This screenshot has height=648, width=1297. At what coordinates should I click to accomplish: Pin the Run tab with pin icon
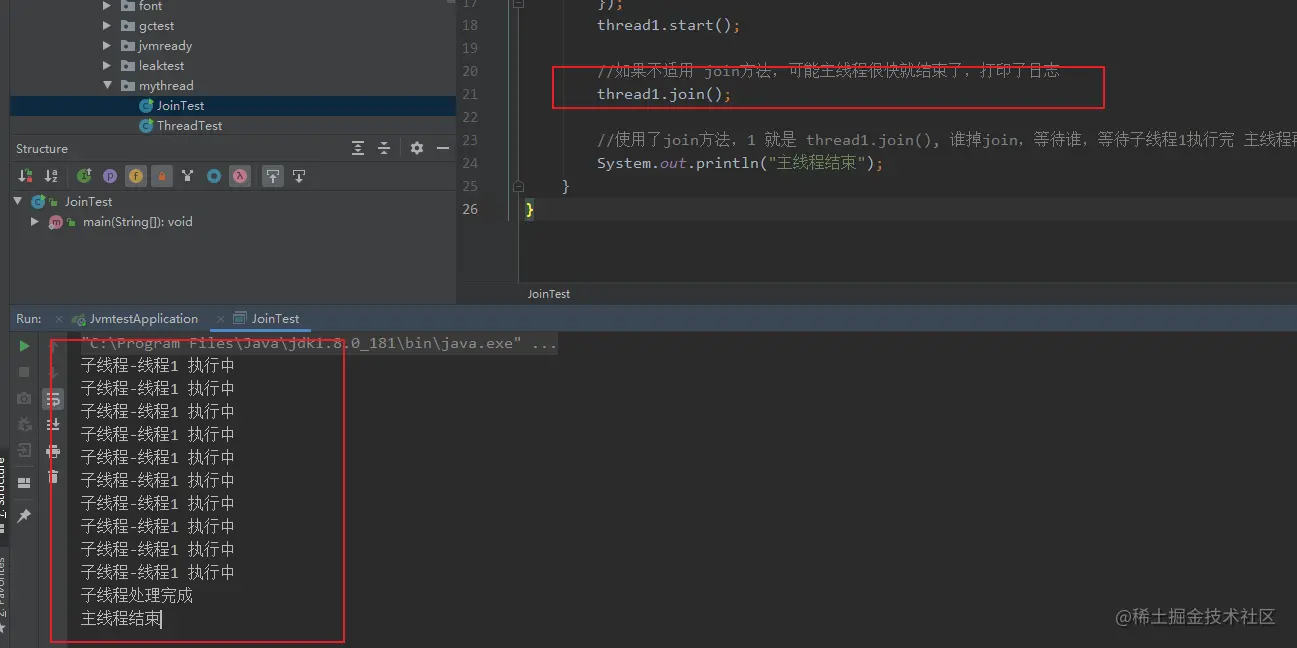pos(25,516)
